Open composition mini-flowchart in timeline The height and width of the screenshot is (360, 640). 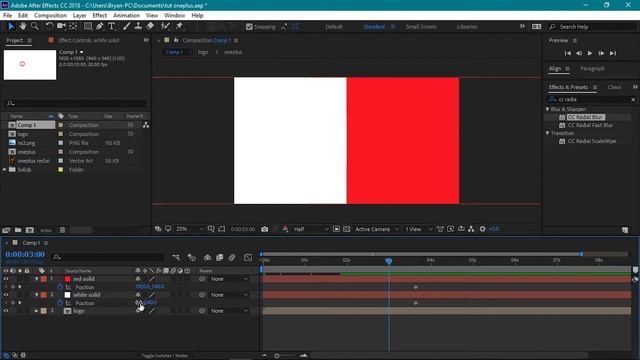point(176,258)
